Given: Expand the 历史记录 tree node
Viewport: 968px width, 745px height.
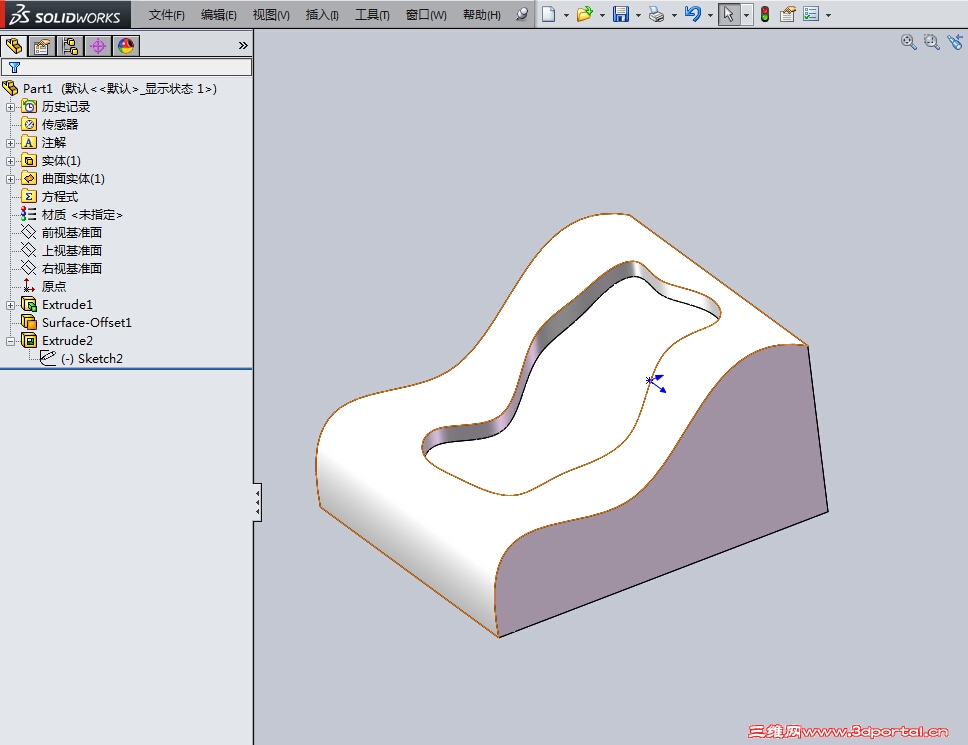Looking at the screenshot, I should pyautogui.click(x=10, y=107).
